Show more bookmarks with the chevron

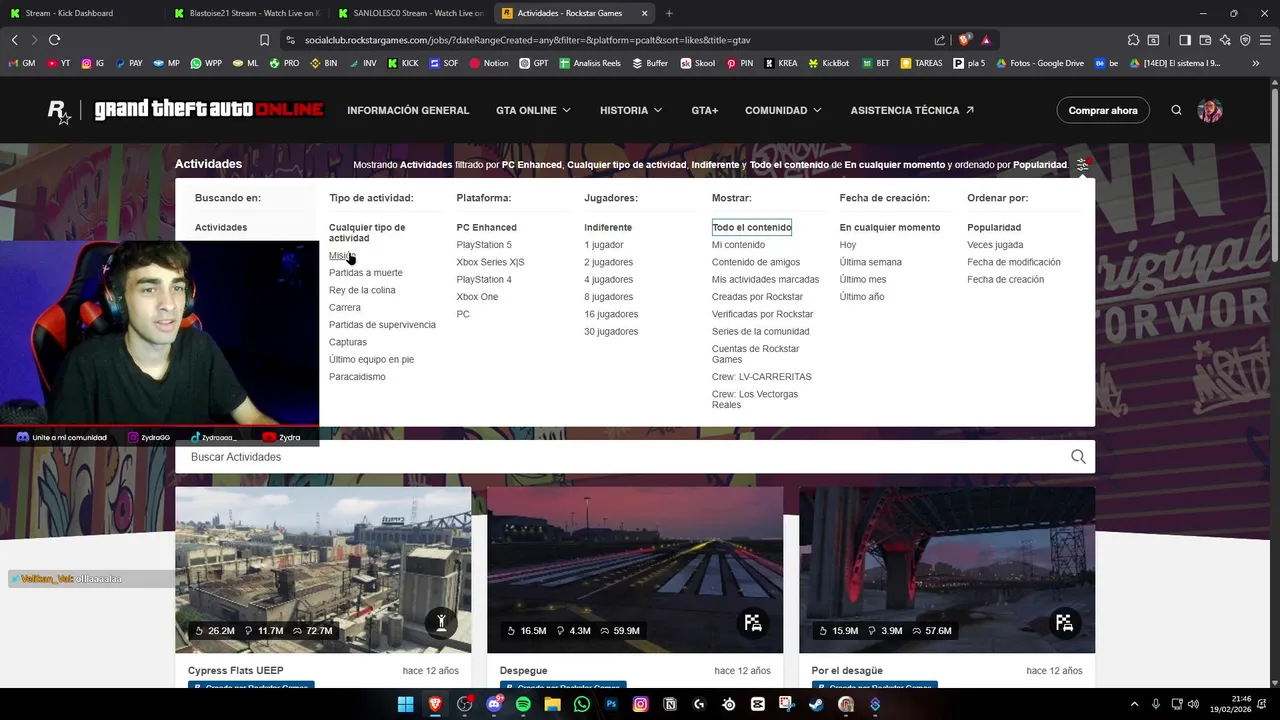[1256, 63]
